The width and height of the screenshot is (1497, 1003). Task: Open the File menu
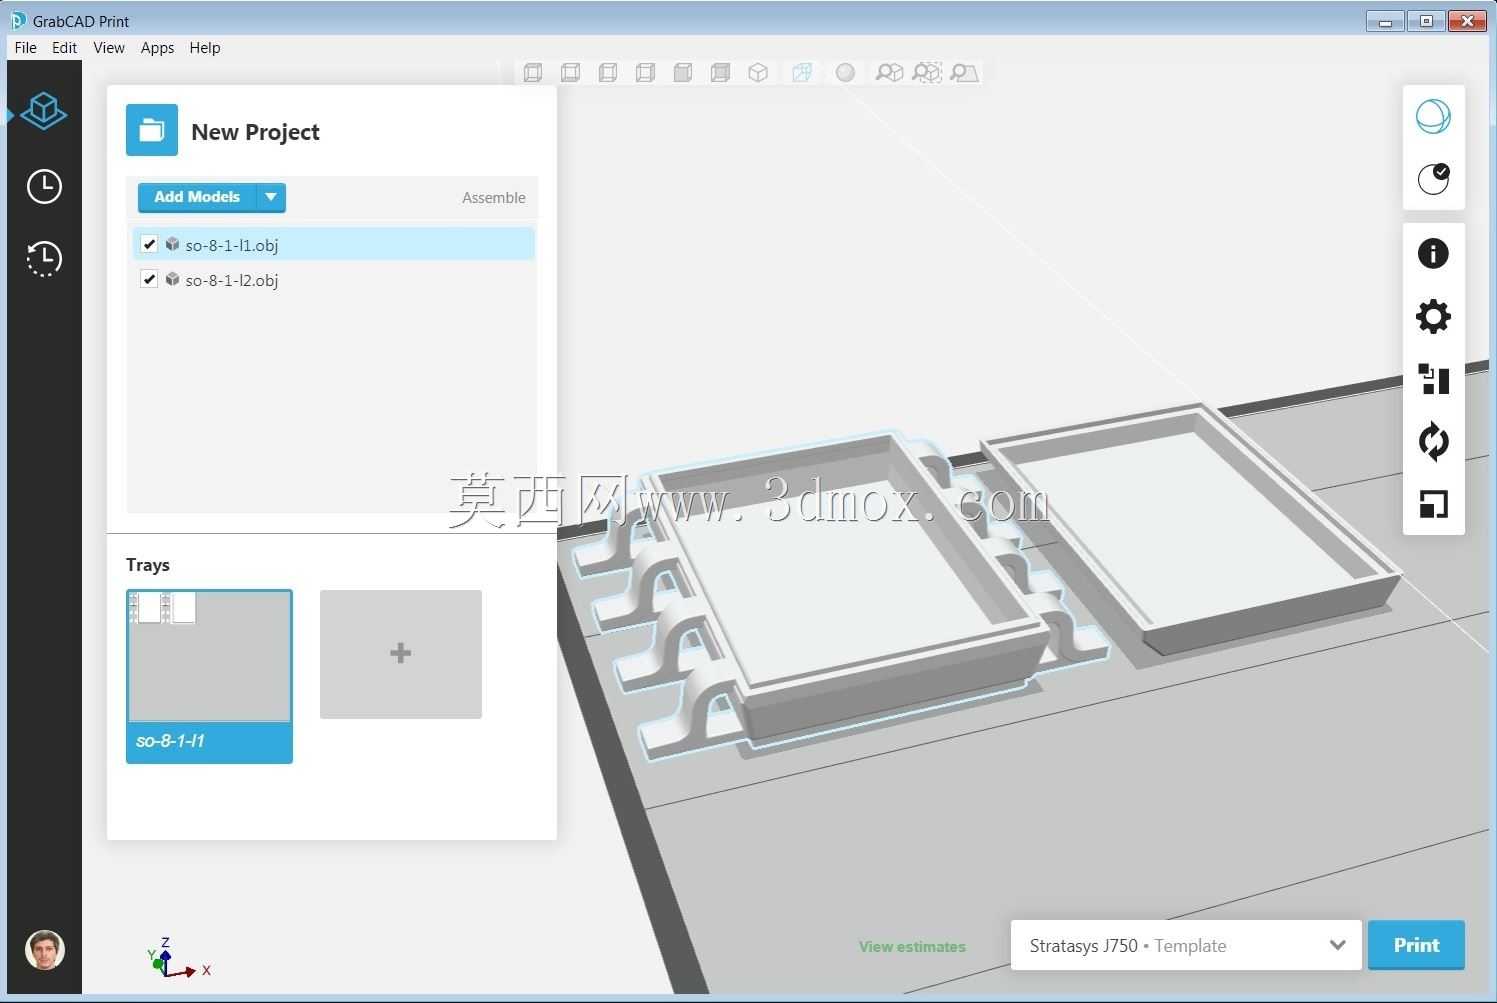pos(25,47)
